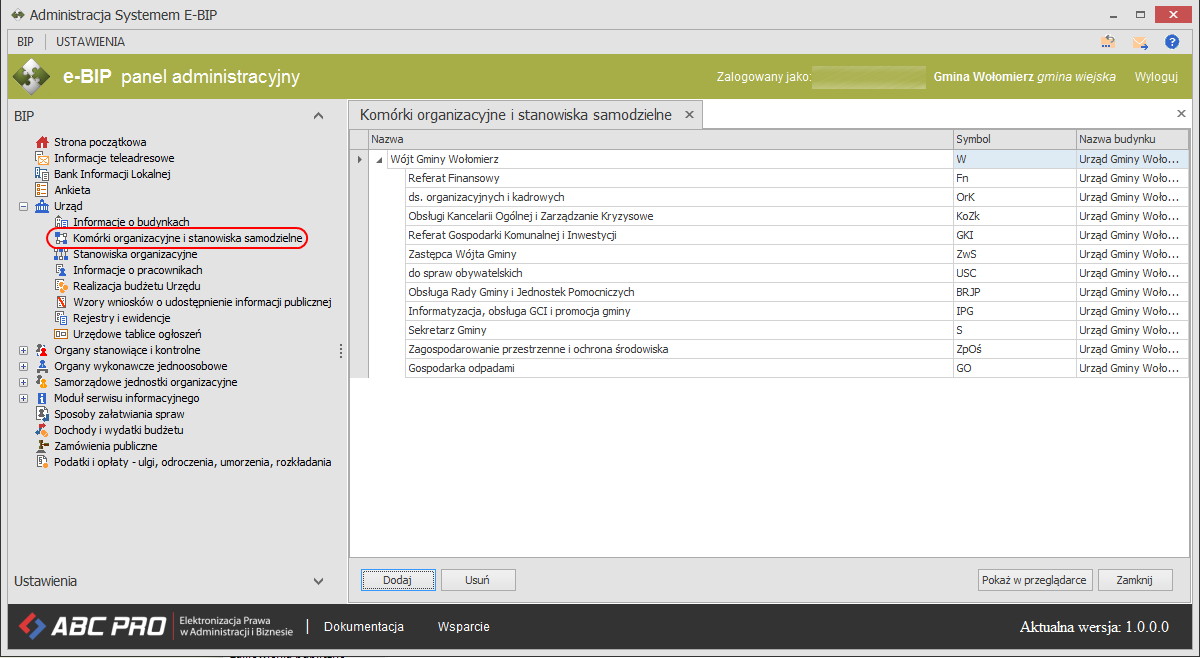
Task: Open the BIP menu
Action: [x=25, y=42]
